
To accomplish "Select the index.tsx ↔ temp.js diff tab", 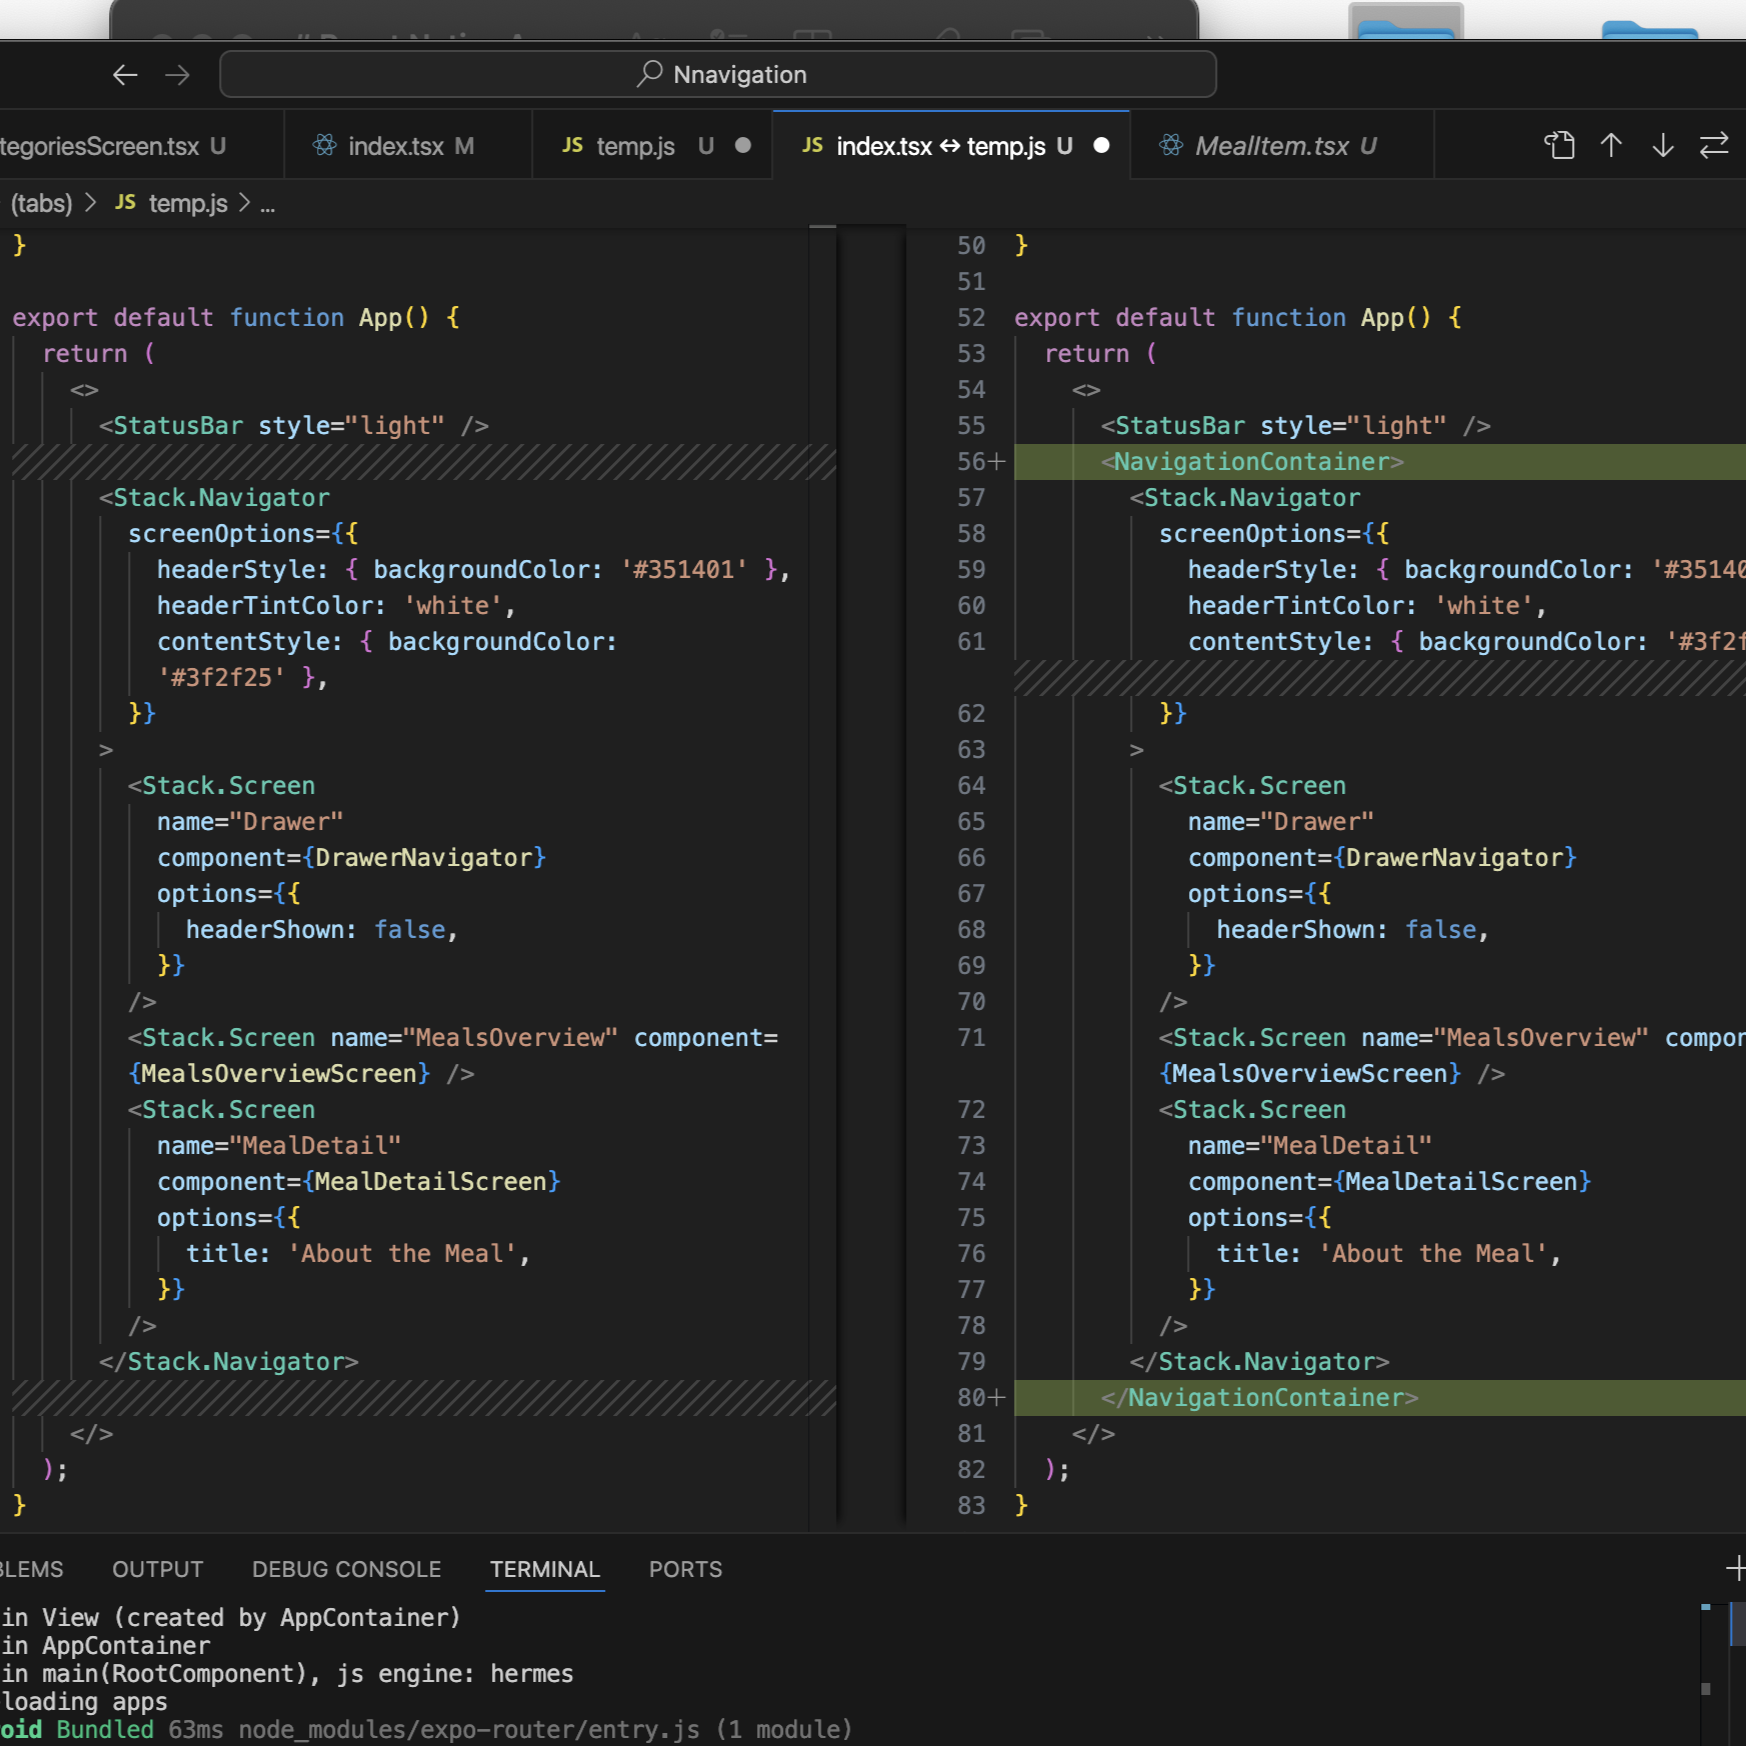I will [x=951, y=146].
